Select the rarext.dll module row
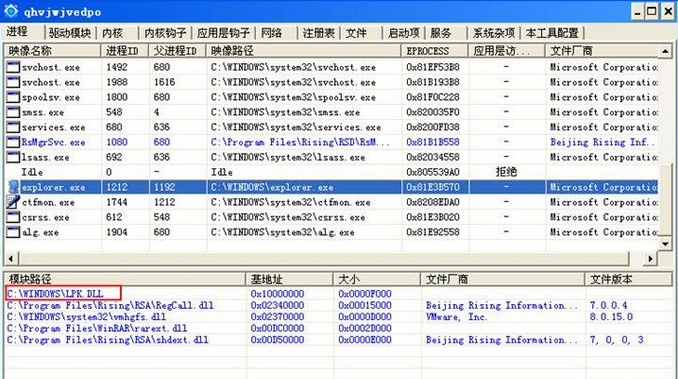Screen dimensions: 678x379 [x=338, y=328]
